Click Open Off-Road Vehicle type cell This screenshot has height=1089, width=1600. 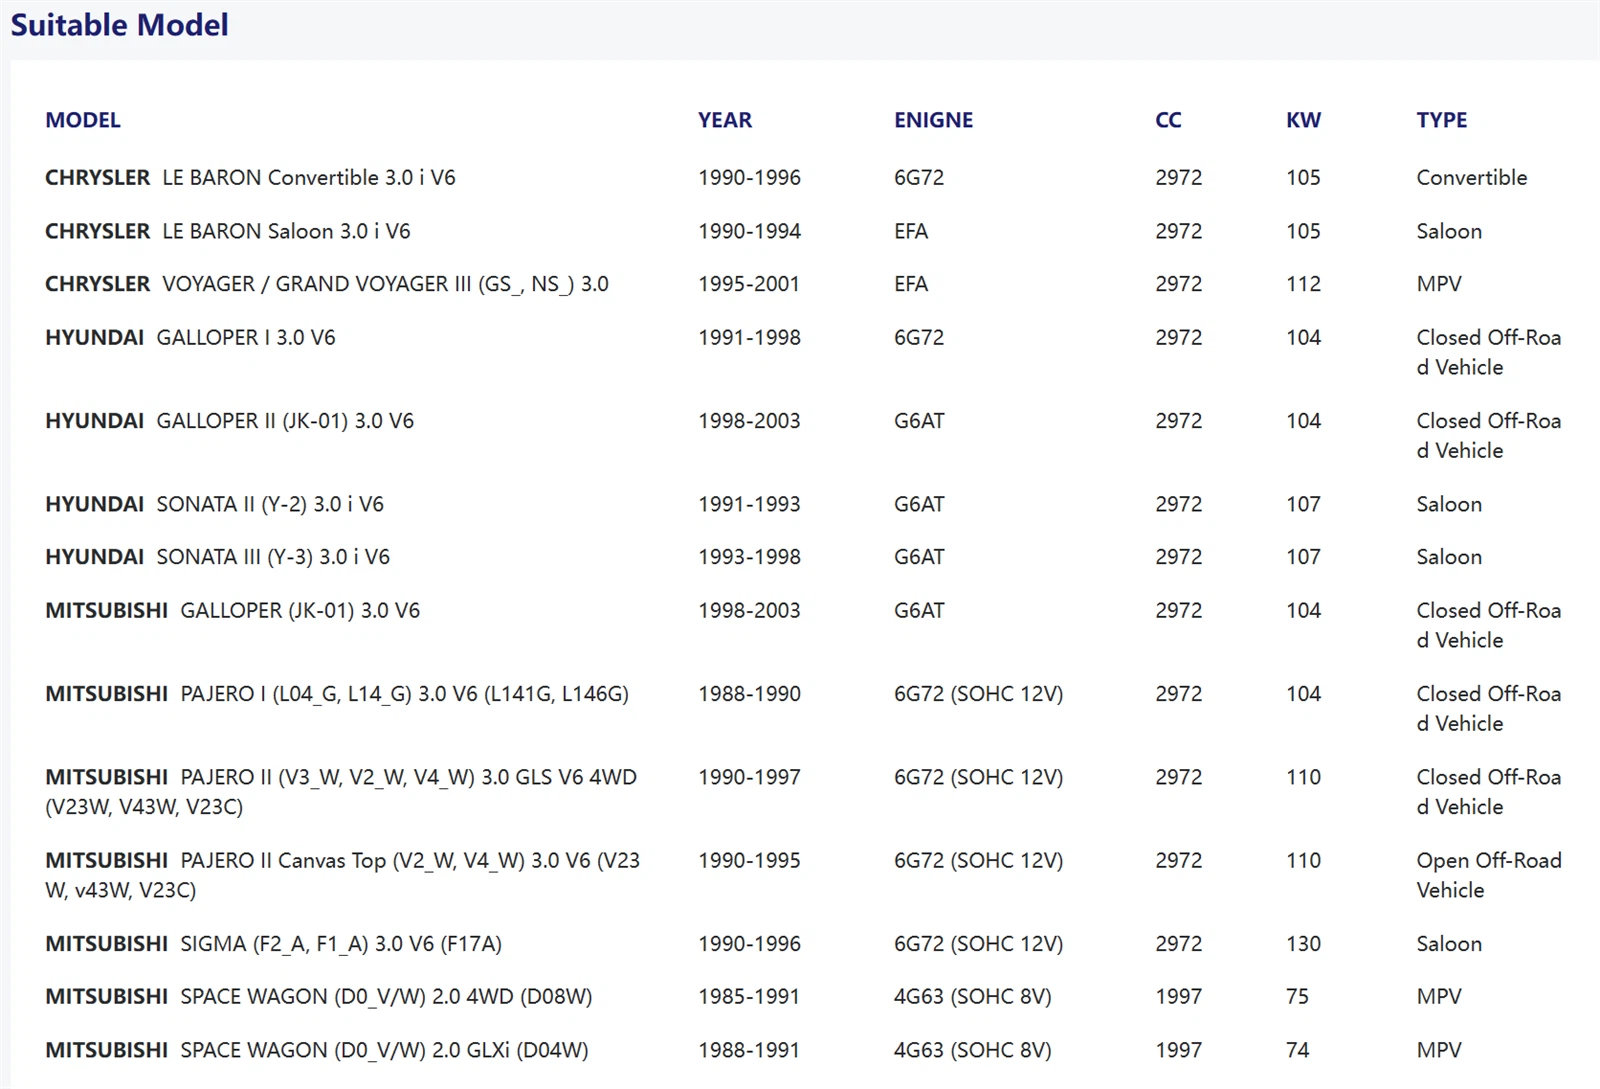pos(1489,875)
